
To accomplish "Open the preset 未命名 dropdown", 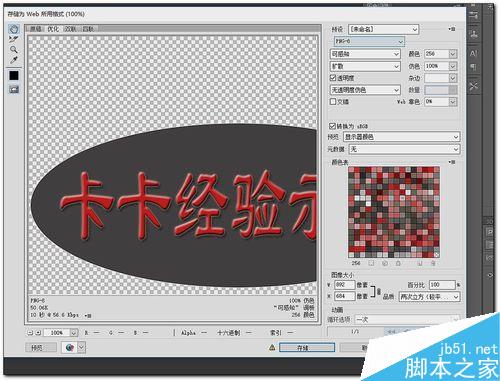I will coord(383,29).
